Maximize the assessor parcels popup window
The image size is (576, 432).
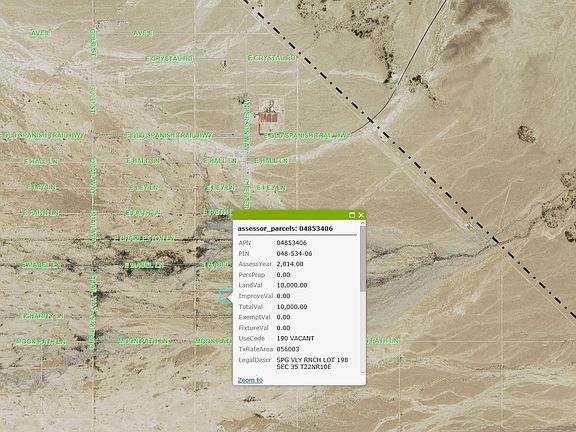tap(352, 215)
